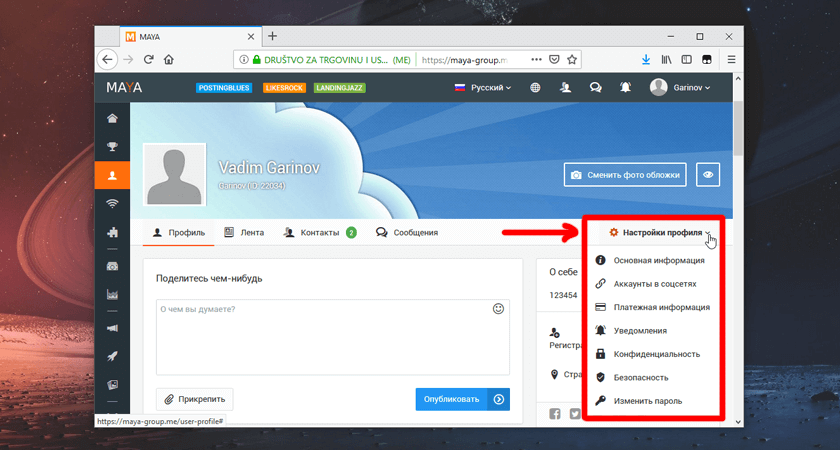840x450 pixels.
Task: Click the page vertical scrollbar
Action: click(x=738, y=129)
